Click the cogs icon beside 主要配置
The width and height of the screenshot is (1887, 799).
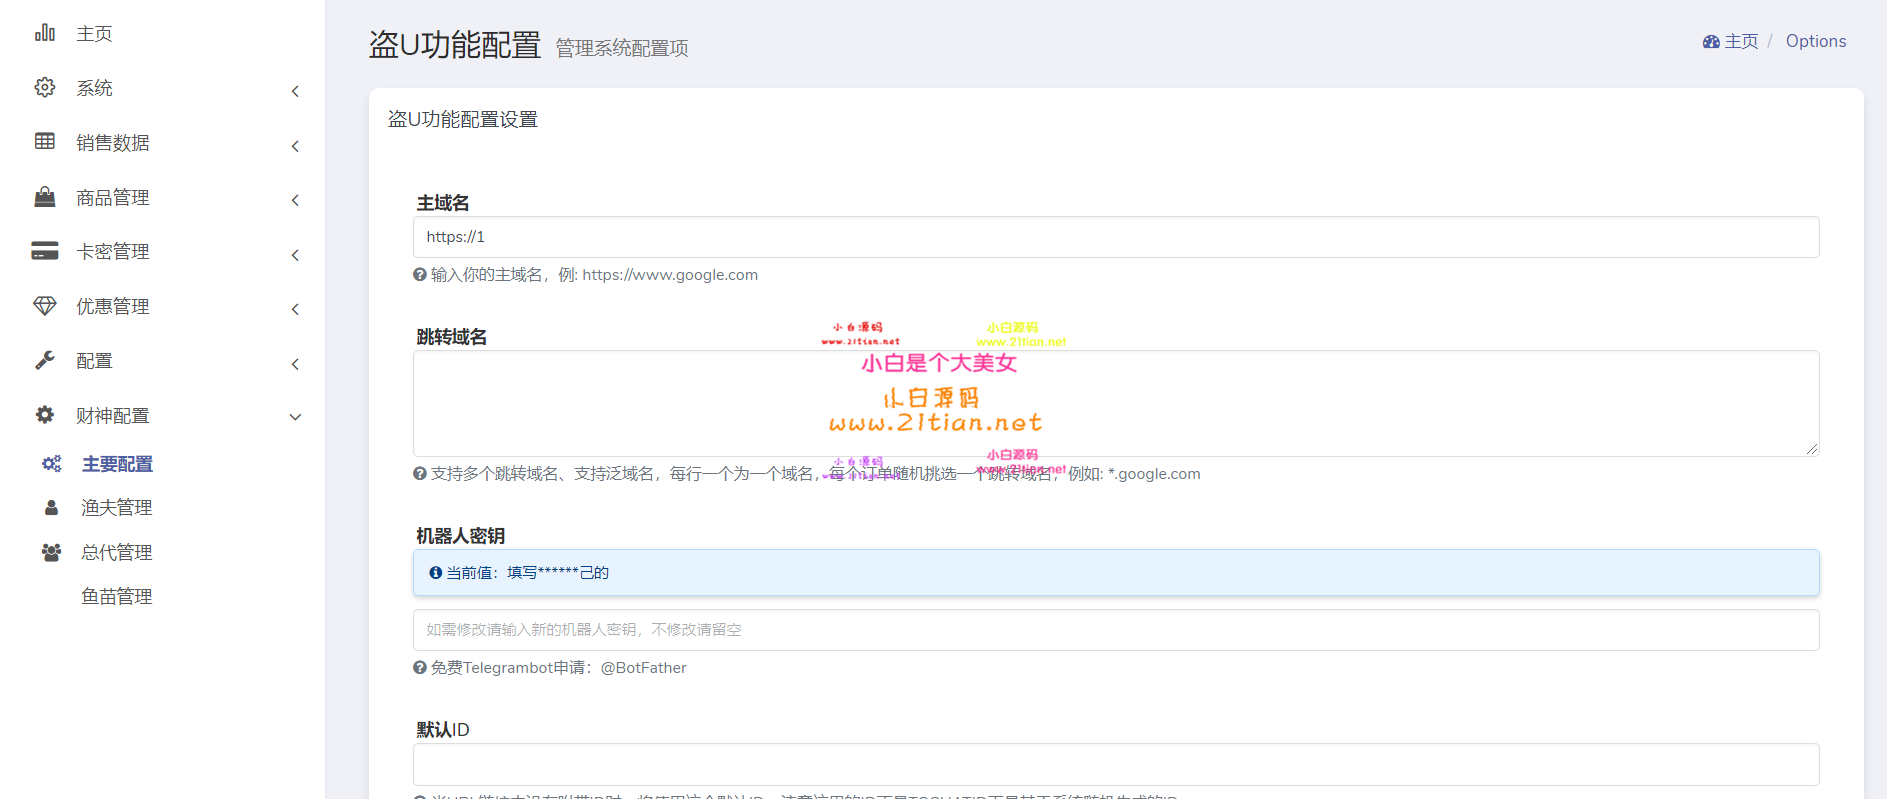click(51, 464)
